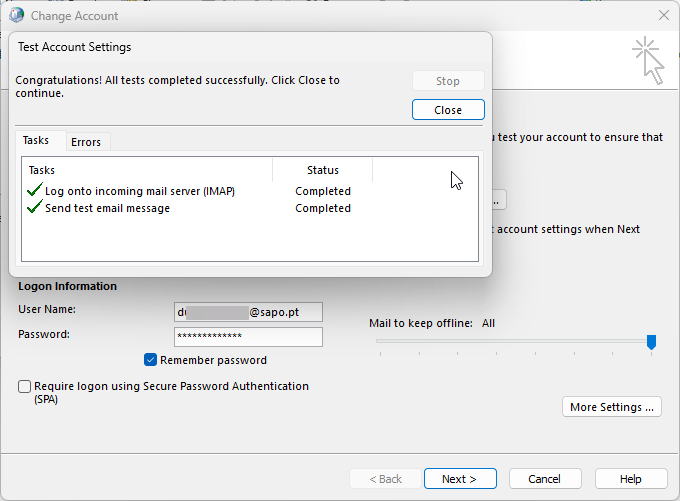The width and height of the screenshot is (680, 501).
Task: Click Cancel in the Change Account wizard
Action: click(x=545, y=479)
